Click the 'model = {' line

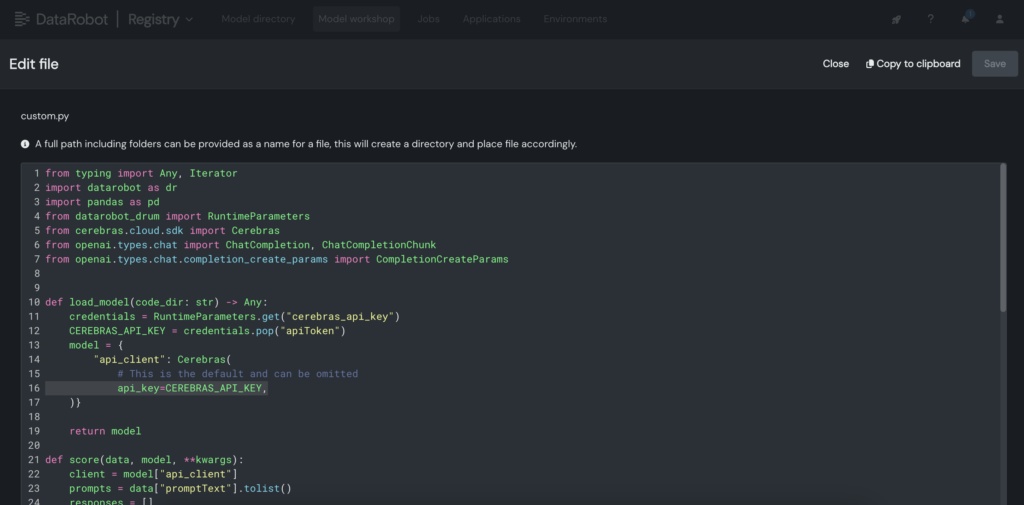pos(96,346)
